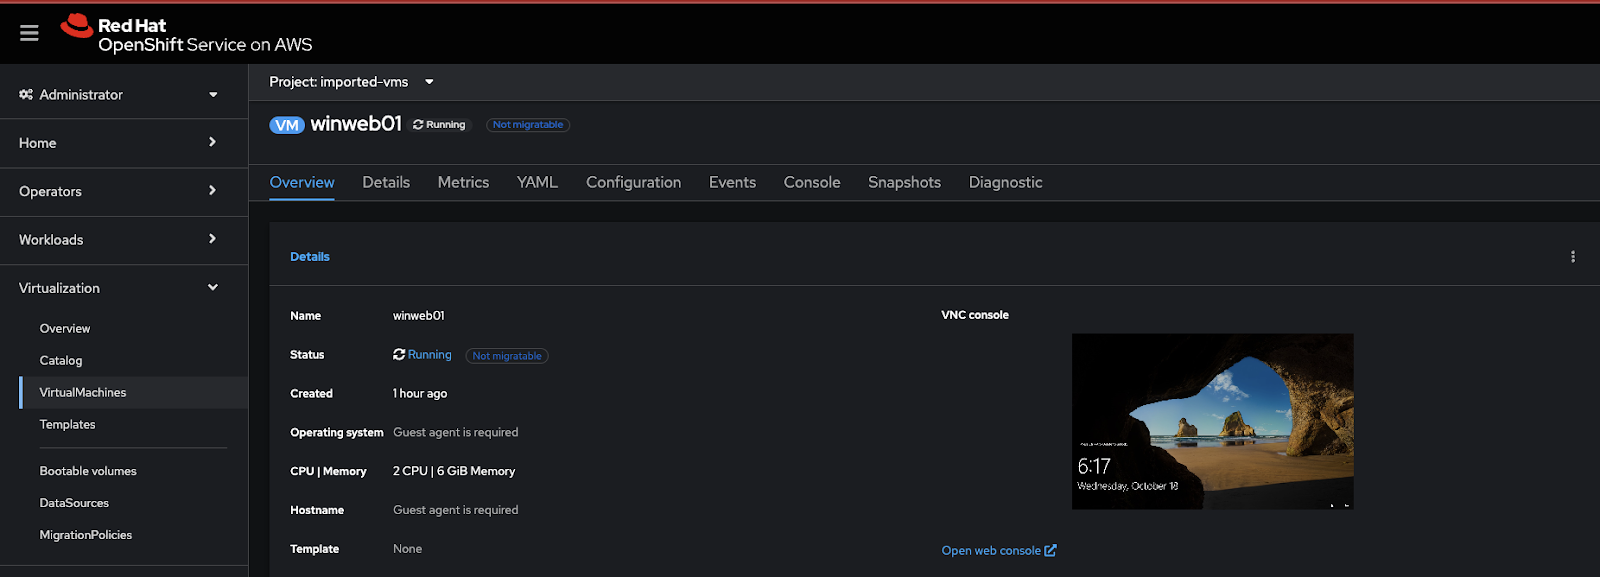Viewport: 1600px width, 577px height.
Task: Open the Administrator perspective switcher dropdown
Action: click(x=124, y=94)
